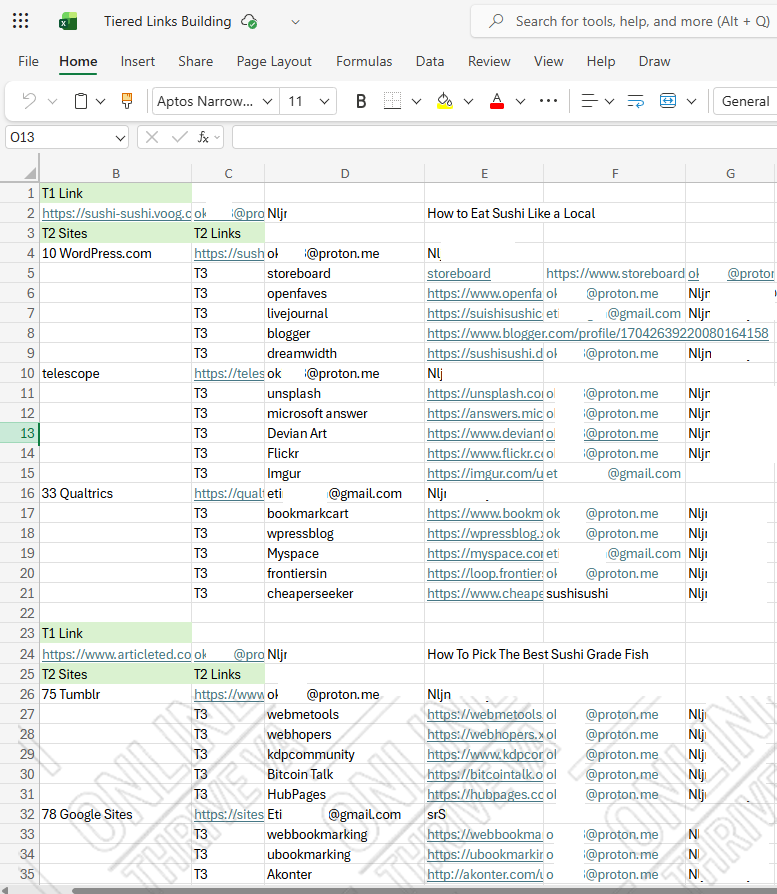Select the '33 Qualtrics' cell
Viewport: 777px width, 894px height.
pyautogui.click(x=116, y=493)
